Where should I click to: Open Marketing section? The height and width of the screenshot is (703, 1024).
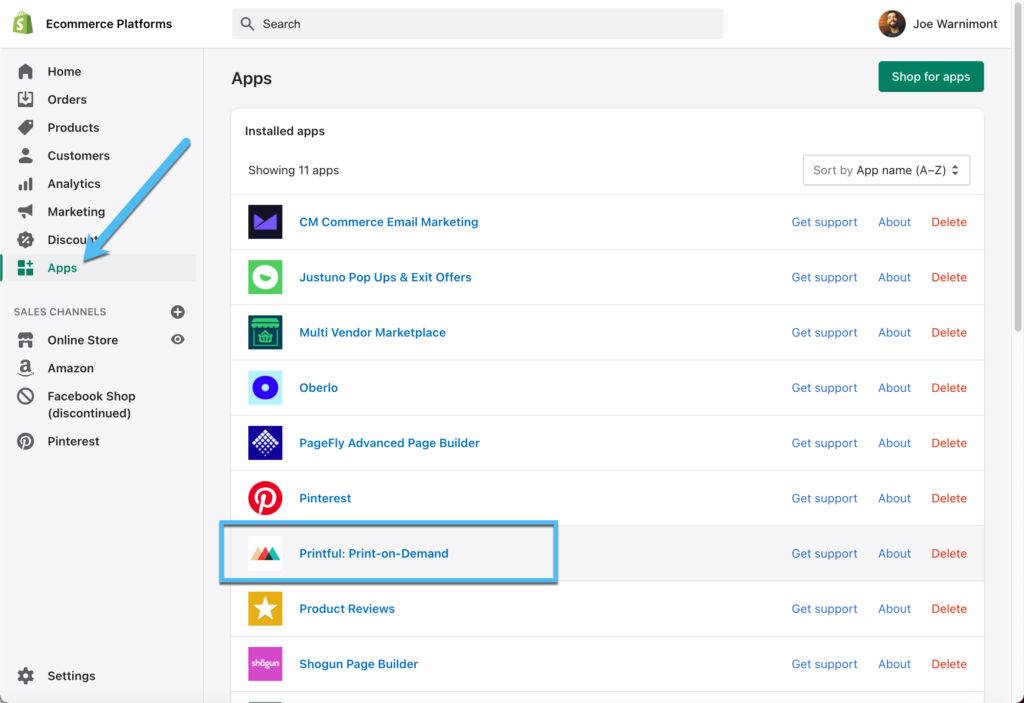point(76,212)
